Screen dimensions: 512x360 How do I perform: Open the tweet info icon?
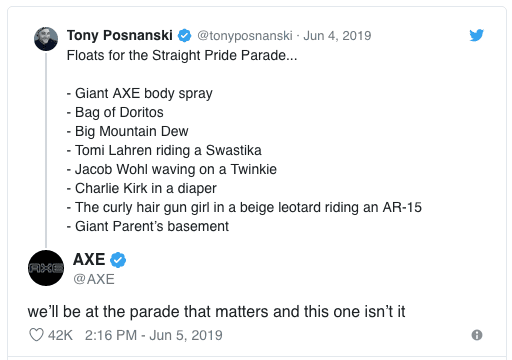[x=477, y=335]
